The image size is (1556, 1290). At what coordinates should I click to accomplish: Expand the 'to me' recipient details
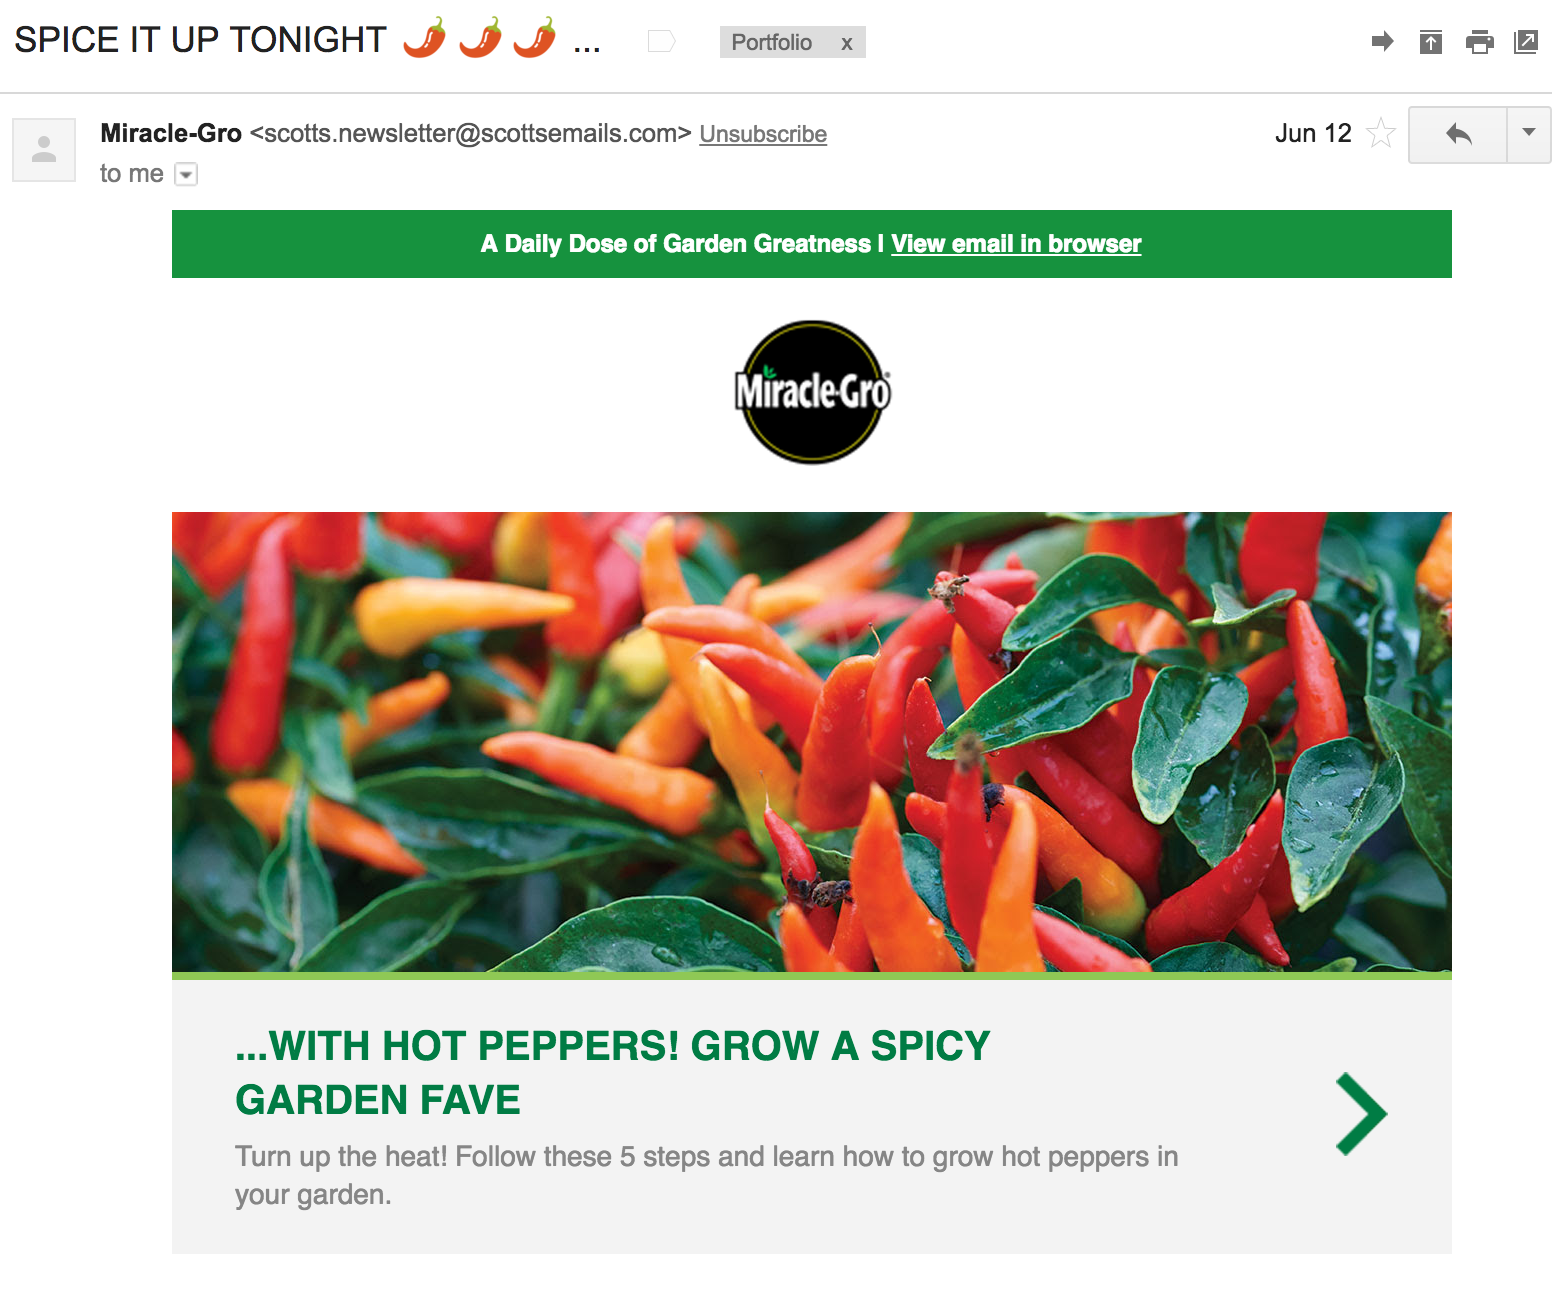[x=186, y=174]
